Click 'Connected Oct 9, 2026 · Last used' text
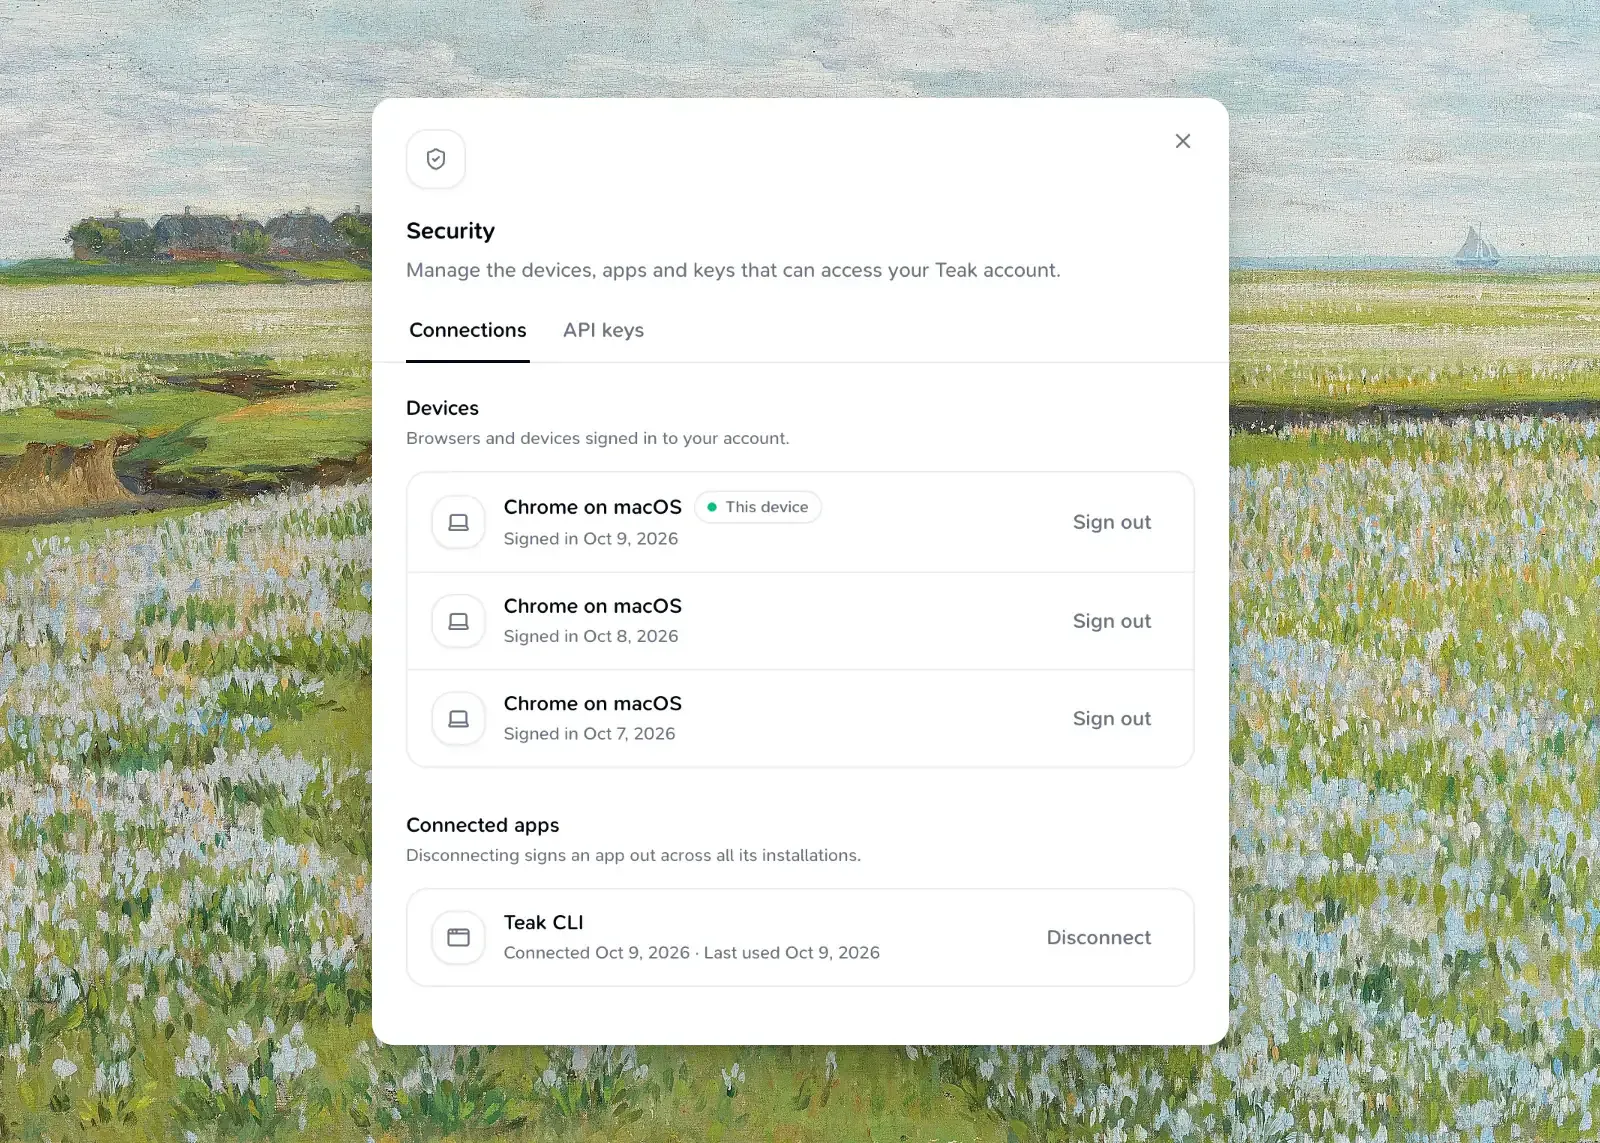 (692, 953)
